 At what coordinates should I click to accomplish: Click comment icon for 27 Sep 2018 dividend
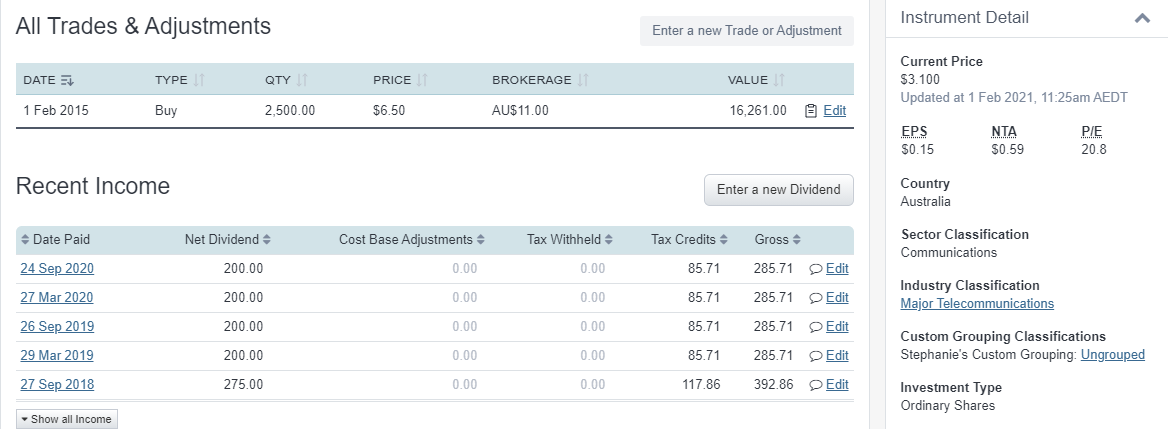click(x=816, y=385)
